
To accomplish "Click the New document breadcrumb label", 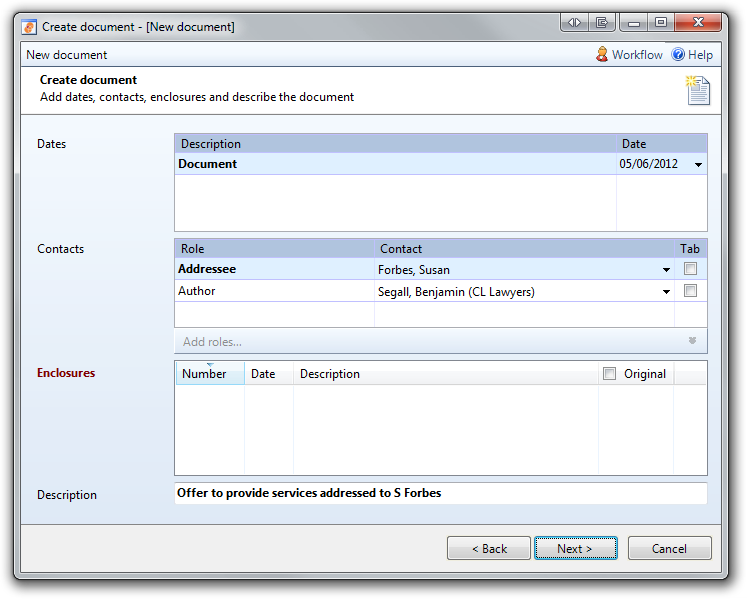I will [67, 55].
